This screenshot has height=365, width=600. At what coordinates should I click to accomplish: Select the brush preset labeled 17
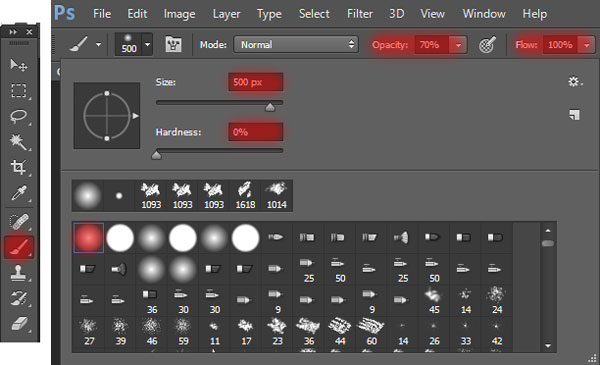[245, 332]
